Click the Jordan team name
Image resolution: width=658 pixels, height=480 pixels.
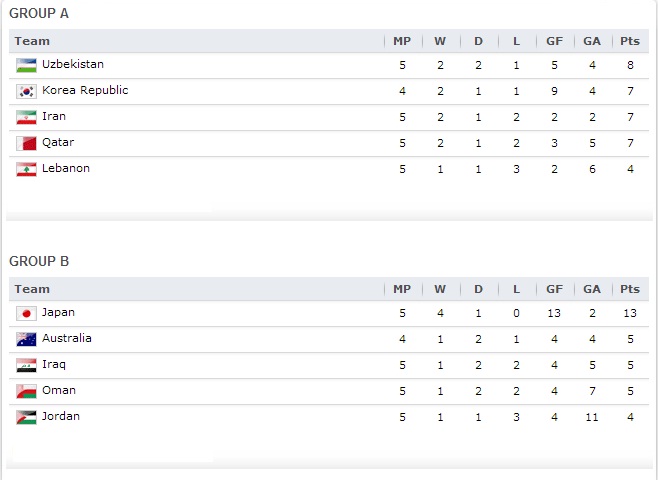pos(60,416)
